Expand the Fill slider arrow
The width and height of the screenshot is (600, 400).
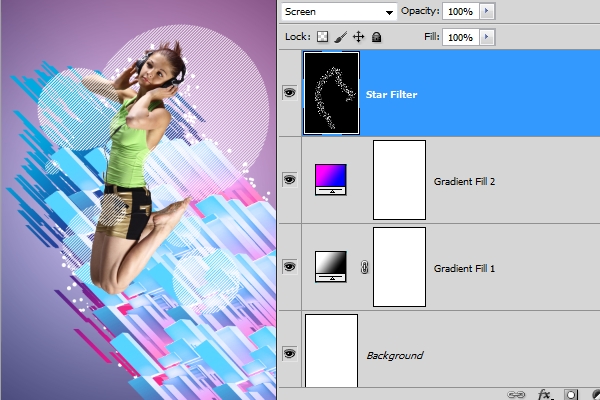(486, 37)
